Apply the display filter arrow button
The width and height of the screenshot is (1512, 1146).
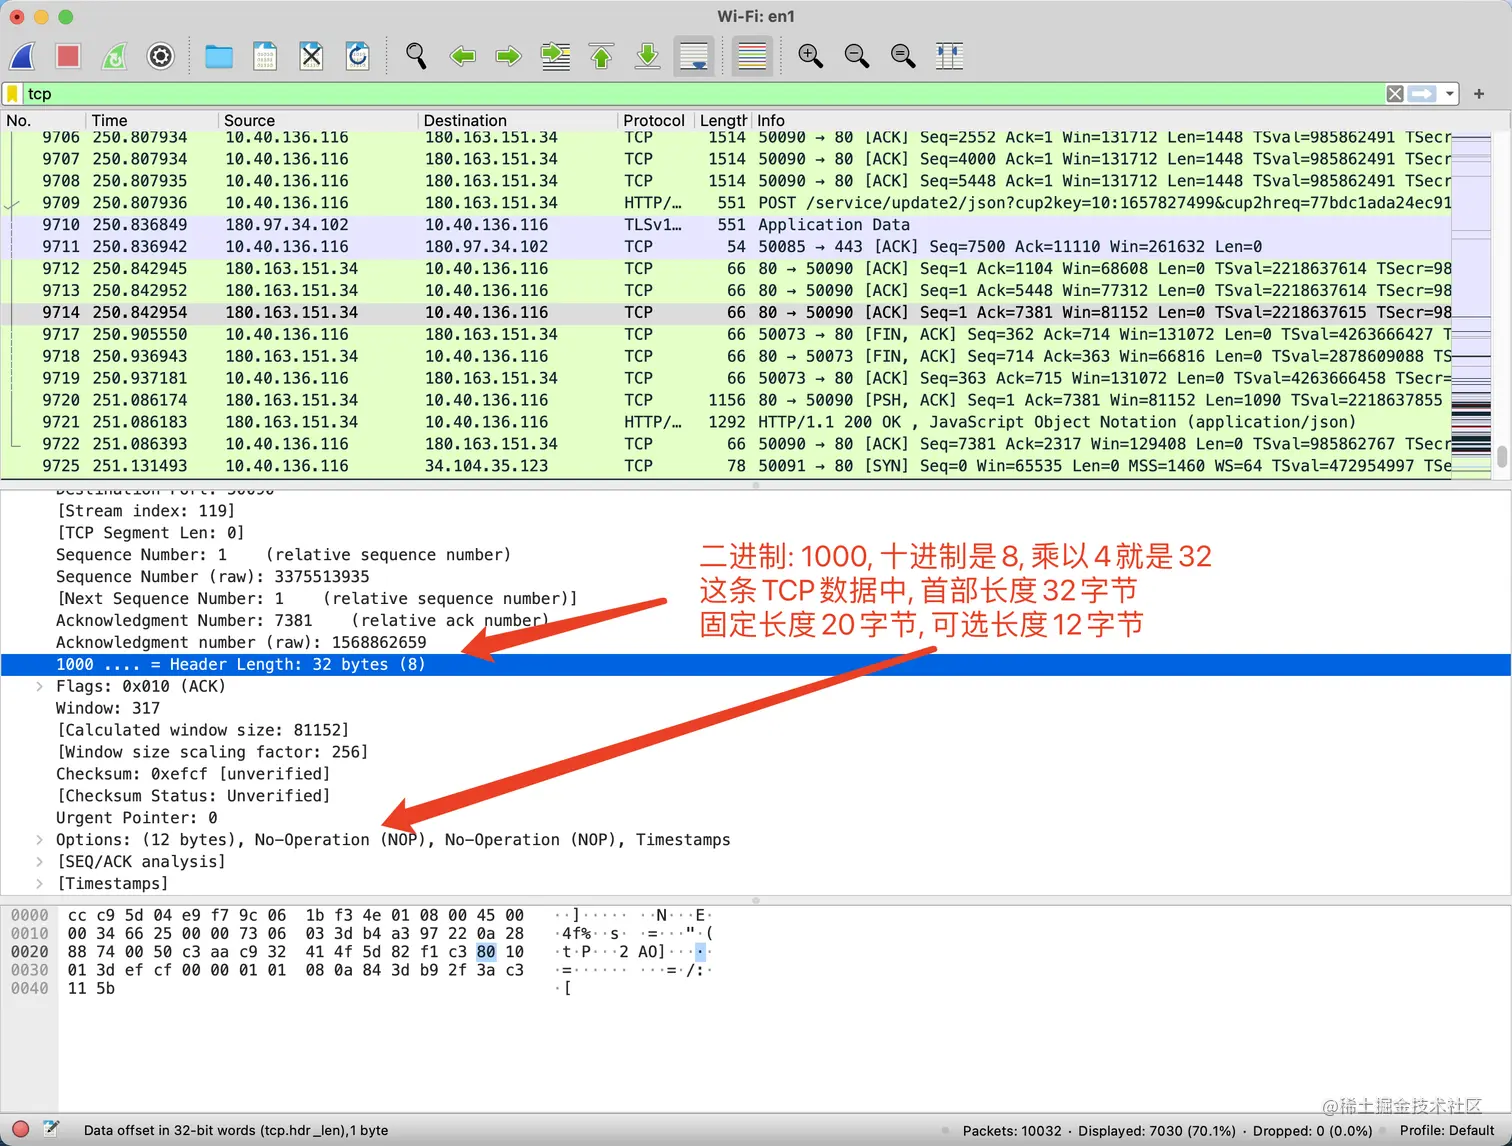point(1422,94)
